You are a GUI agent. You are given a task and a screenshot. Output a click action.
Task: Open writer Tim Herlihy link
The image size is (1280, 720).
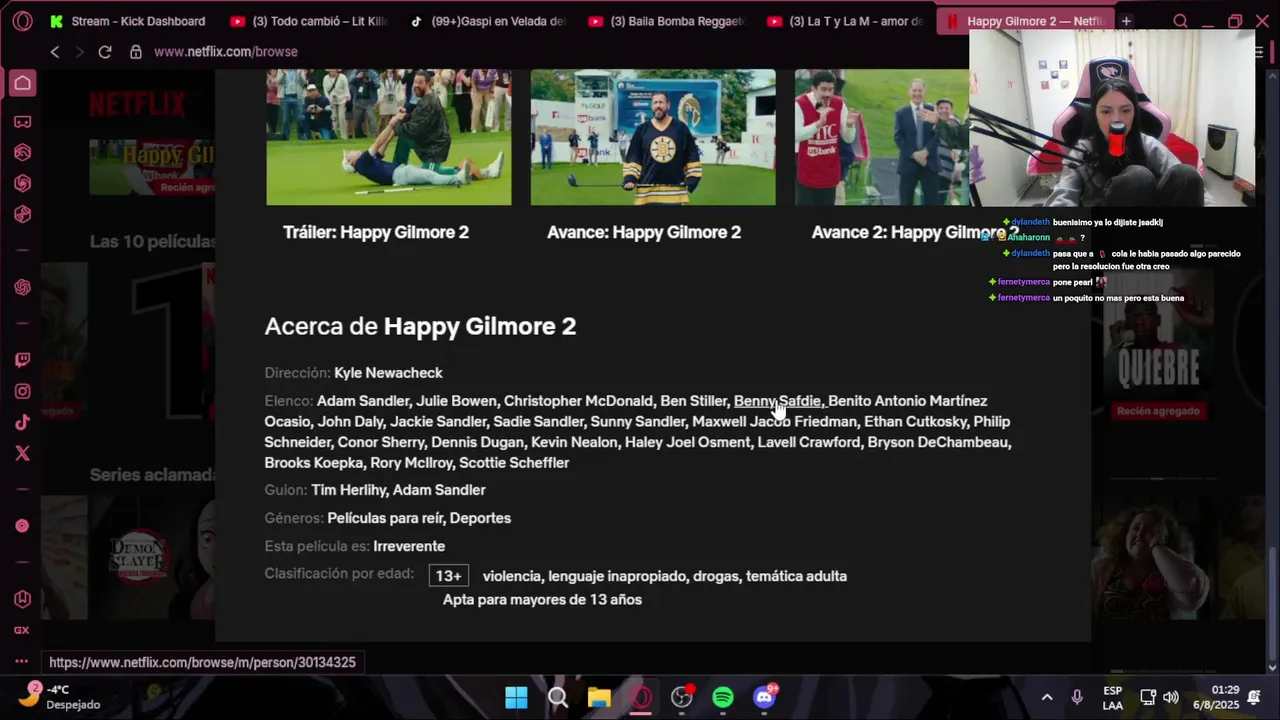(x=347, y=490)
